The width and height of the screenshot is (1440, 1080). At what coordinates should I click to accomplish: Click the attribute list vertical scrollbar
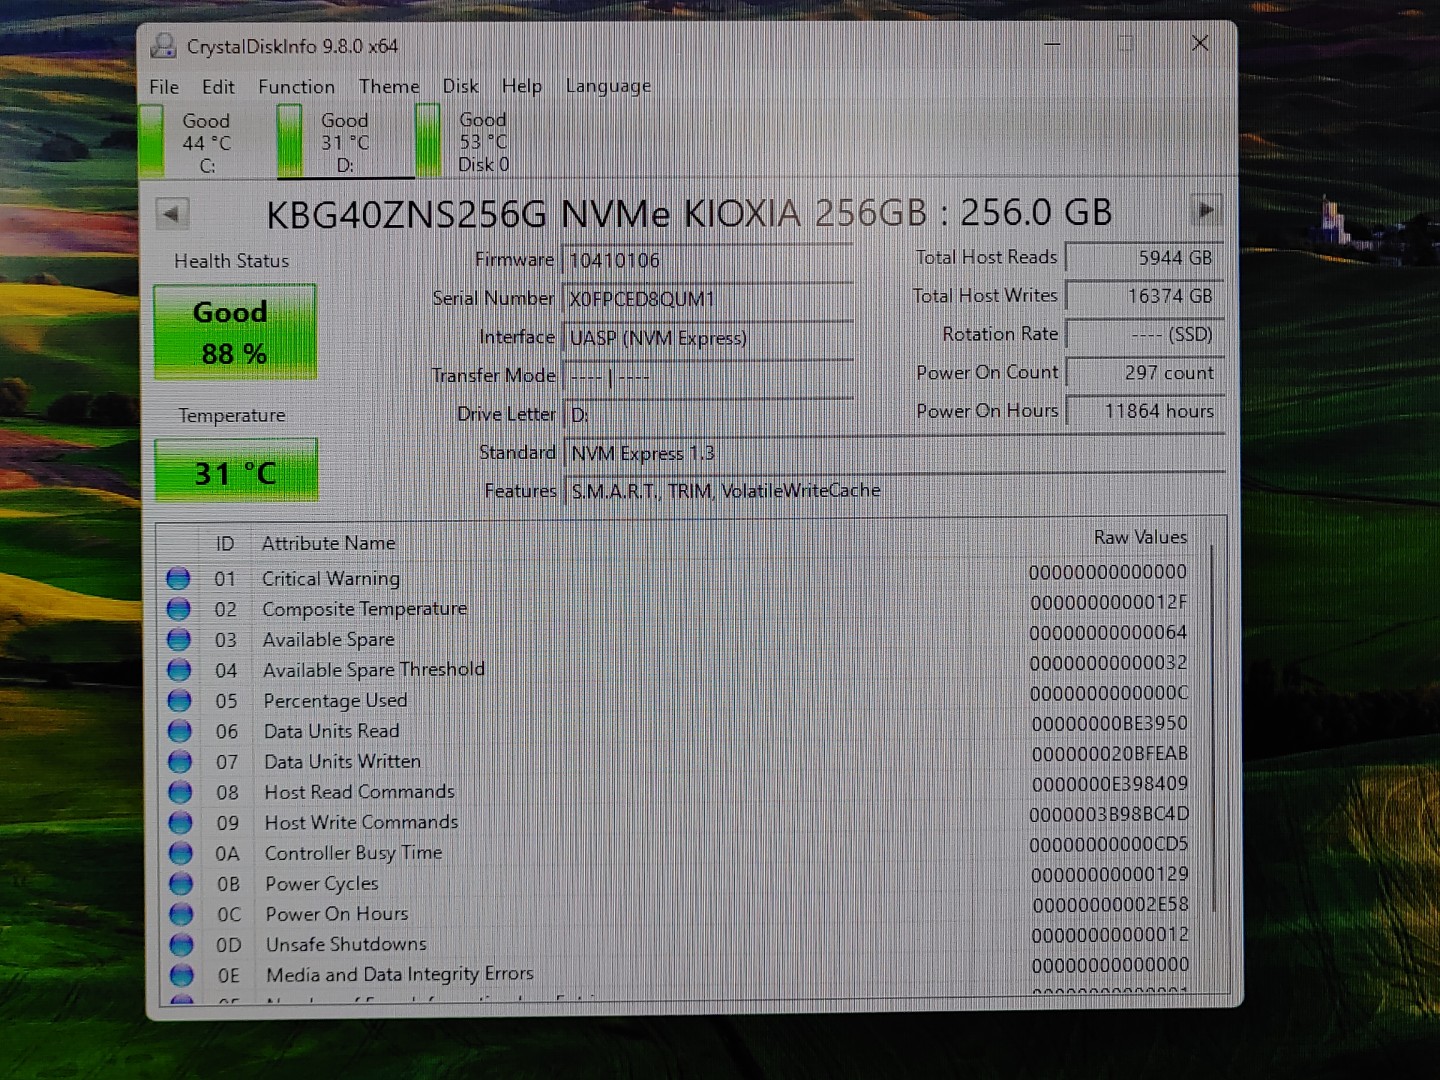coord(1215,730)
